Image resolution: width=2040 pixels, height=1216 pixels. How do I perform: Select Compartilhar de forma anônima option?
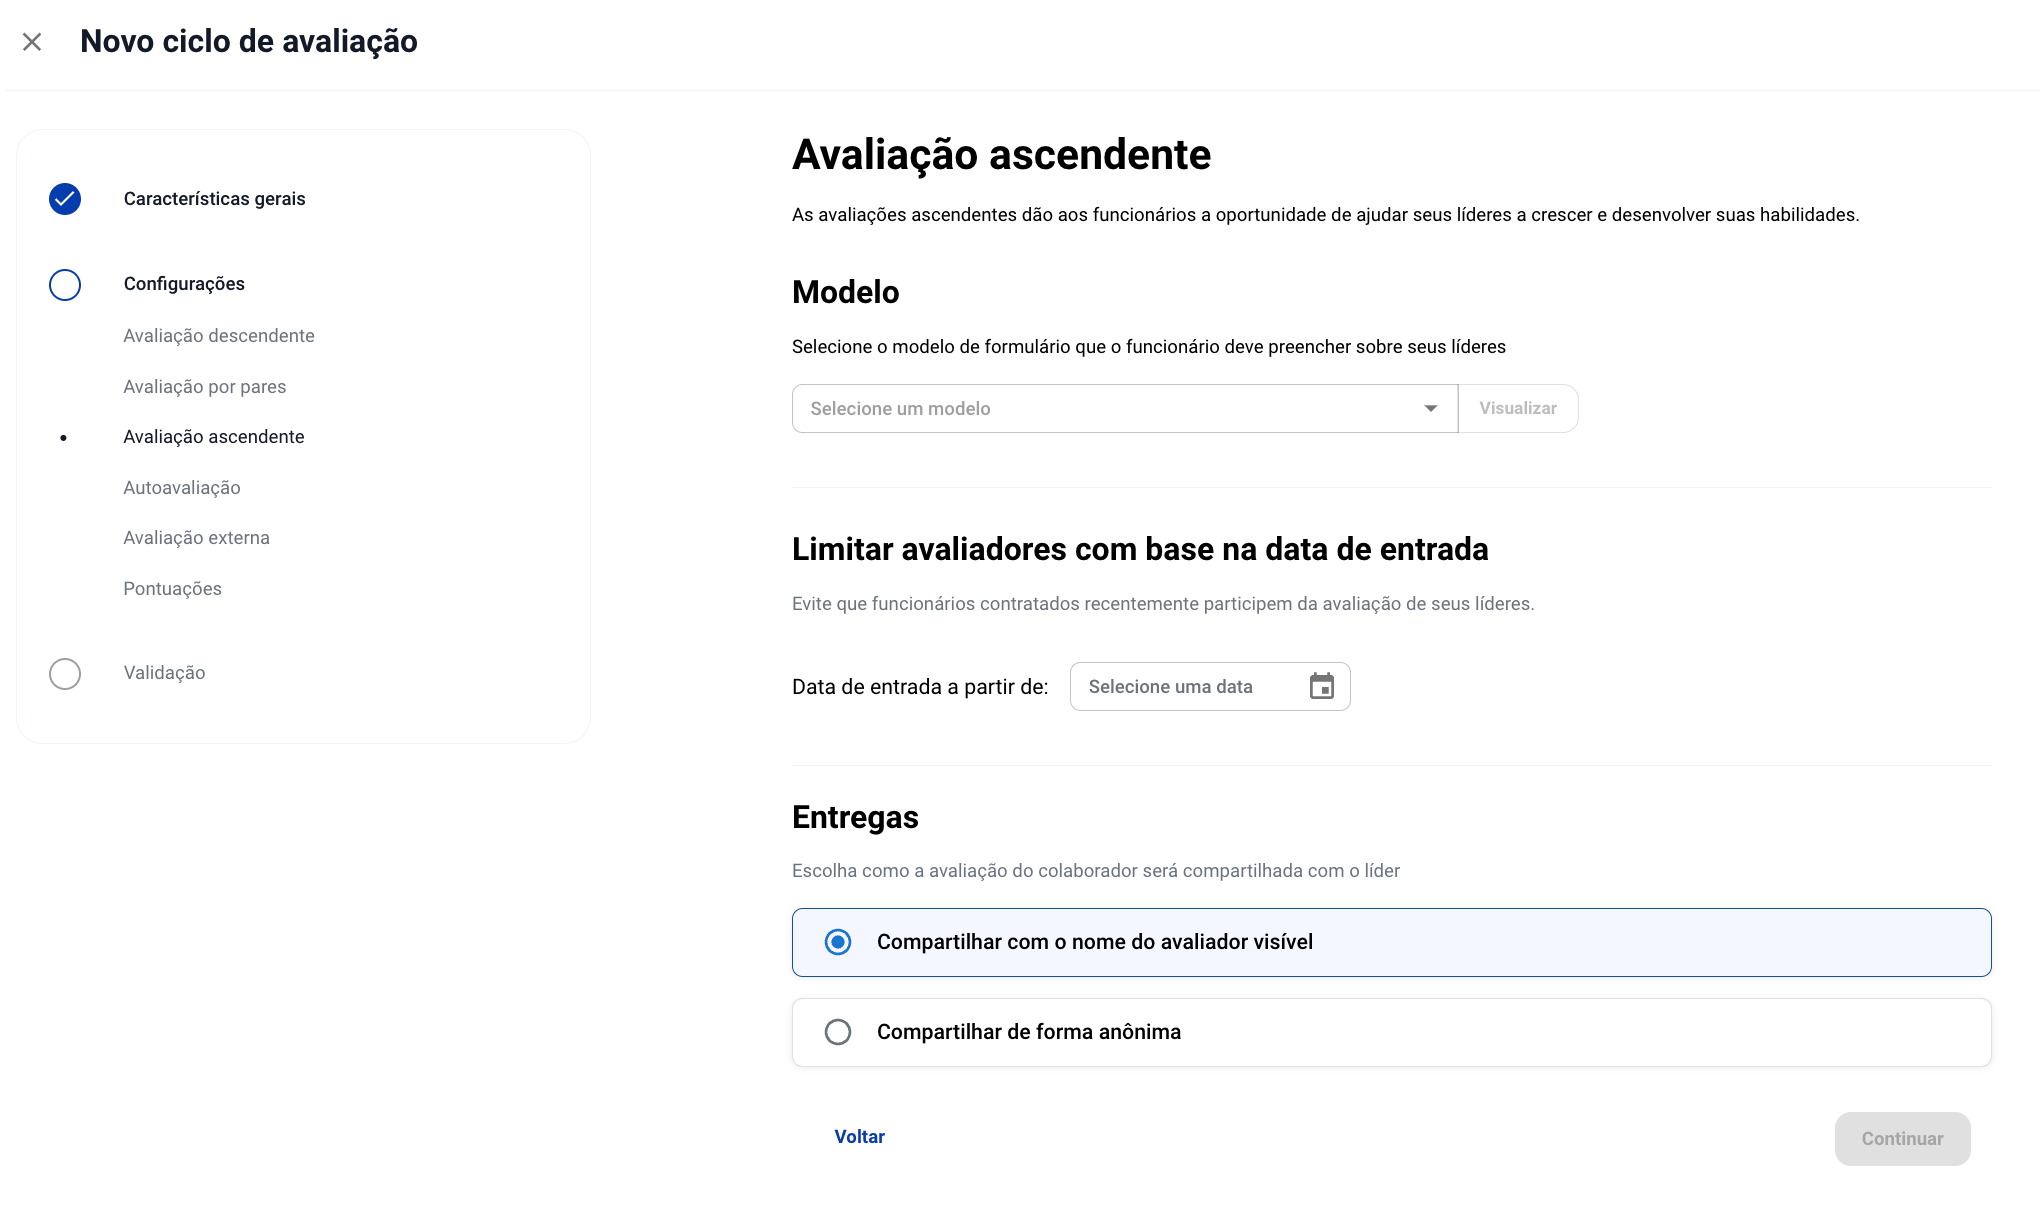click(x=1392, y=1032)
